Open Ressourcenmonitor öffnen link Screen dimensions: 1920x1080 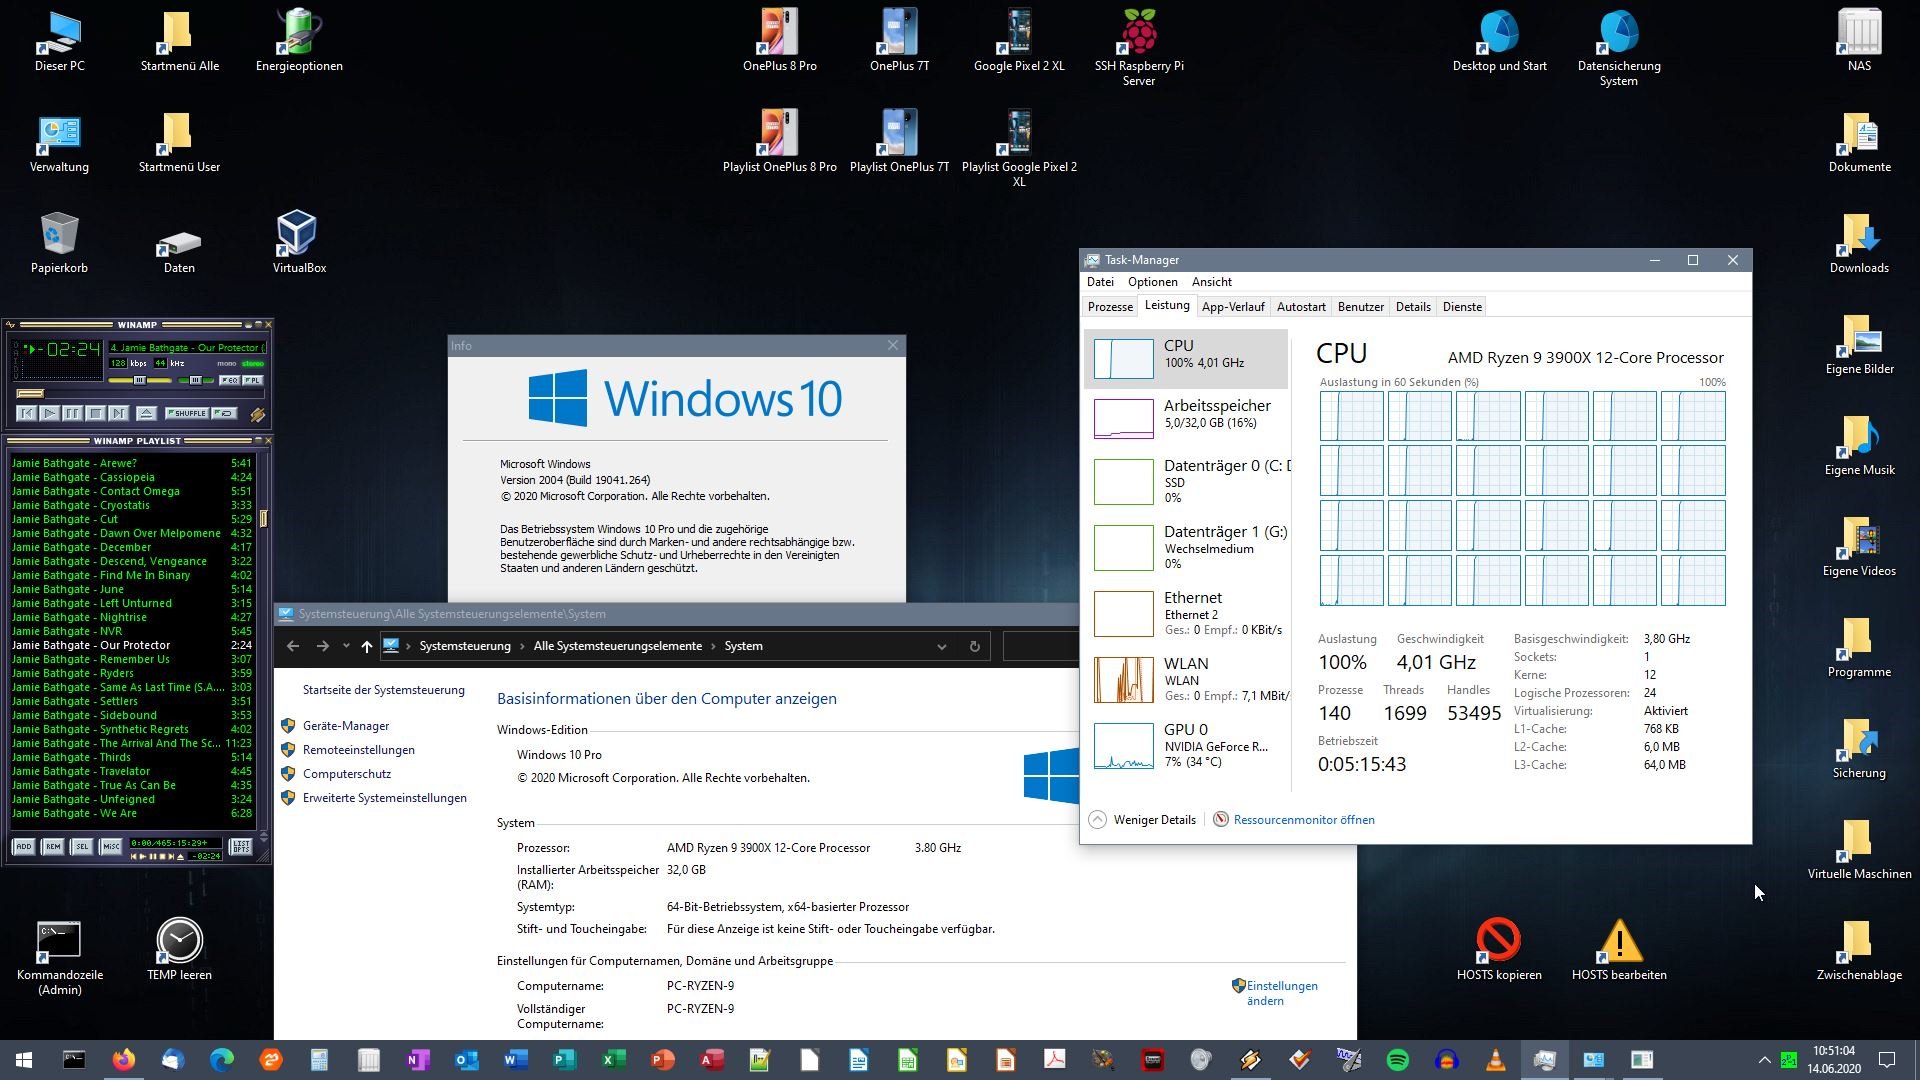1304,820
